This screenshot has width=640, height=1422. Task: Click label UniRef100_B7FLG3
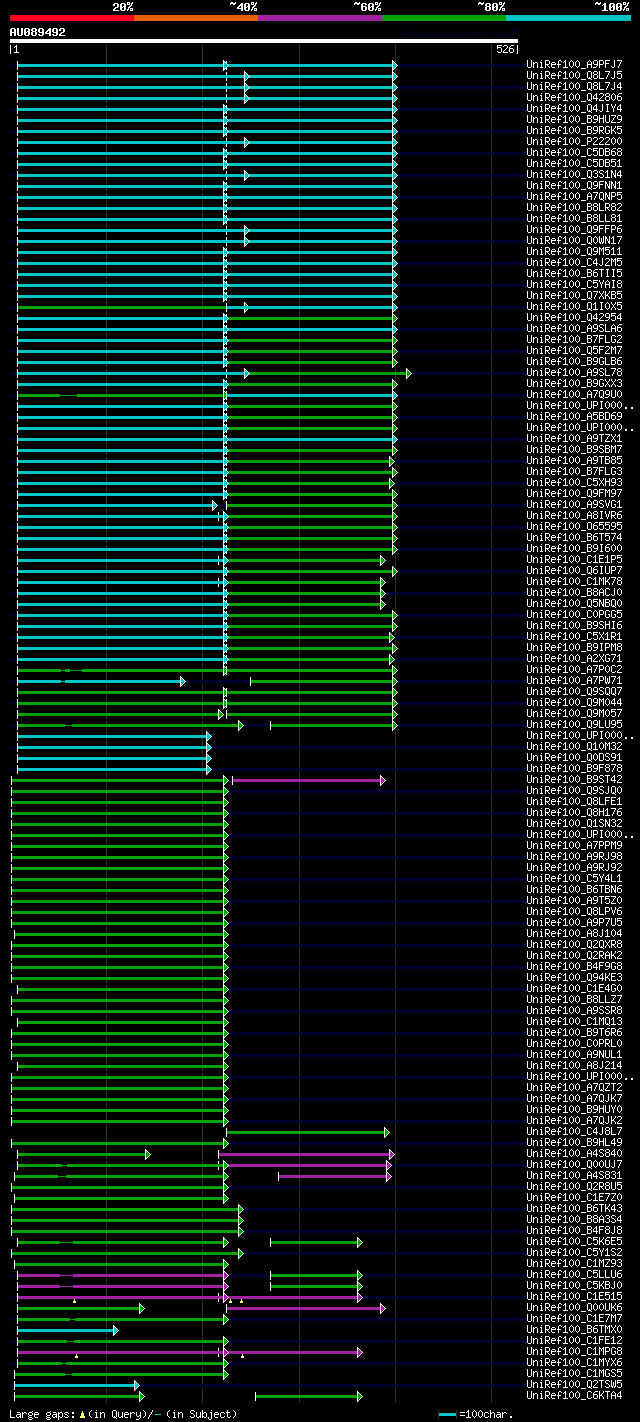point(575,472)
